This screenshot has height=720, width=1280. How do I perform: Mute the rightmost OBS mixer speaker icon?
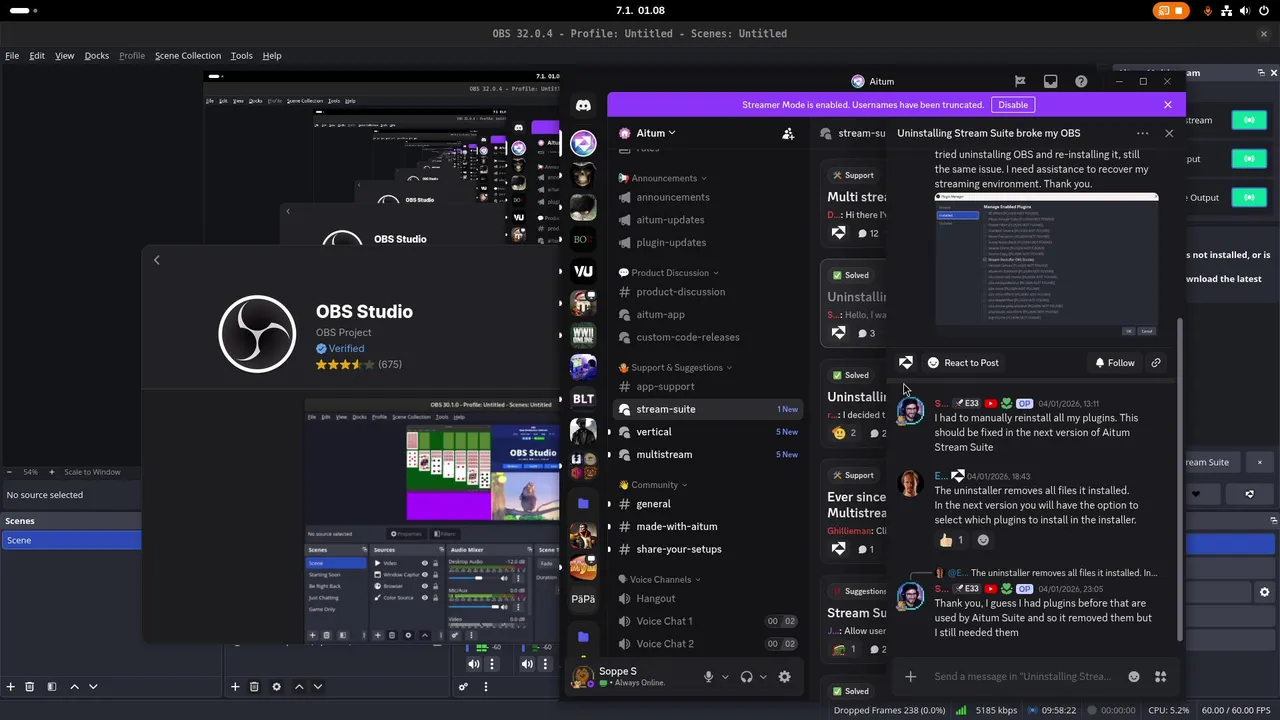pyautogui.click(x=525, y=663)
